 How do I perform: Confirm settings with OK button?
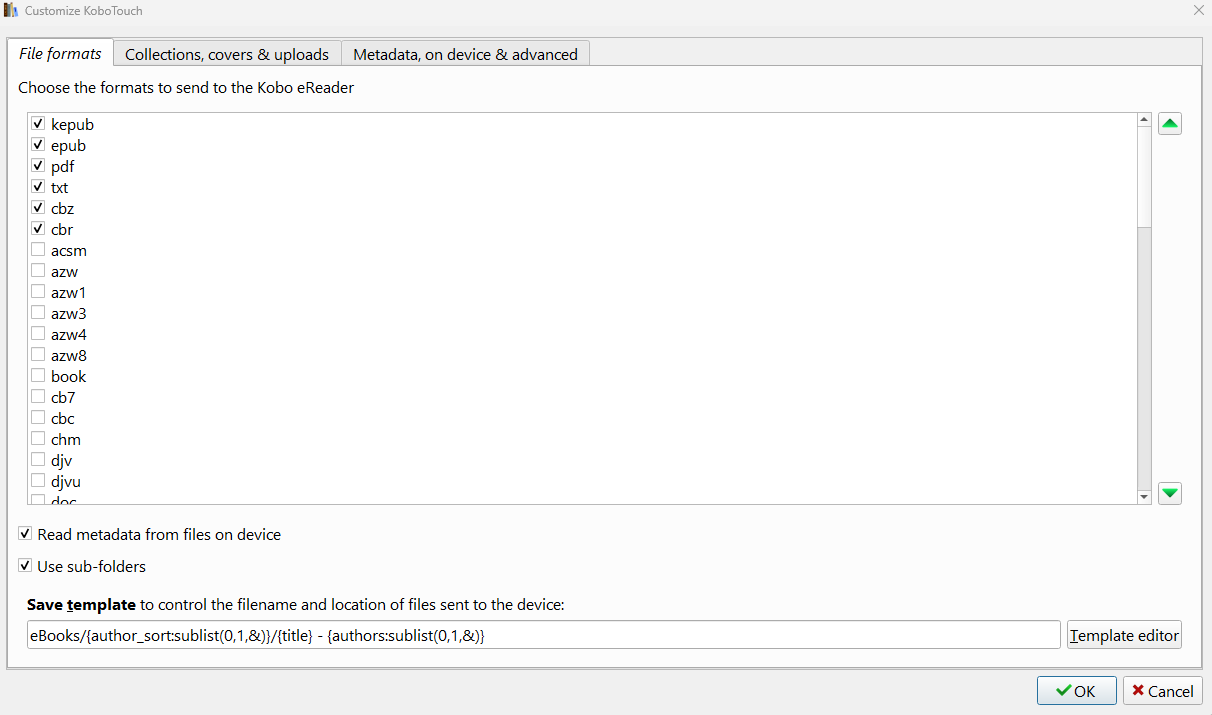coord(1076,691)
